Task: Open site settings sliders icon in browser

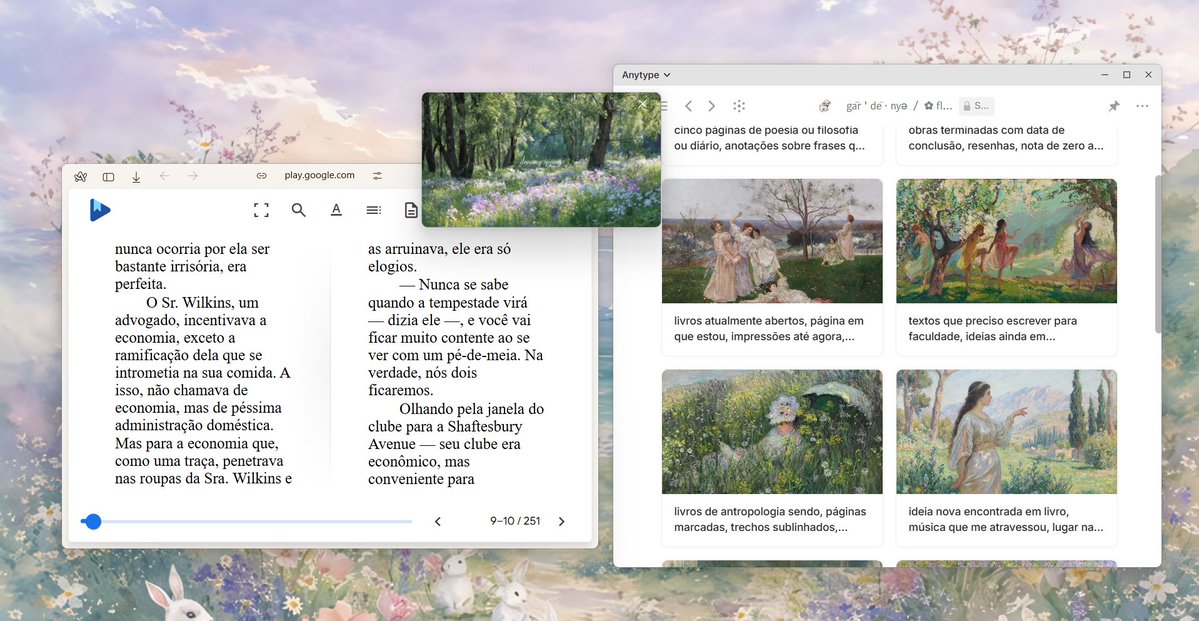Action: (x=377, y=176)
